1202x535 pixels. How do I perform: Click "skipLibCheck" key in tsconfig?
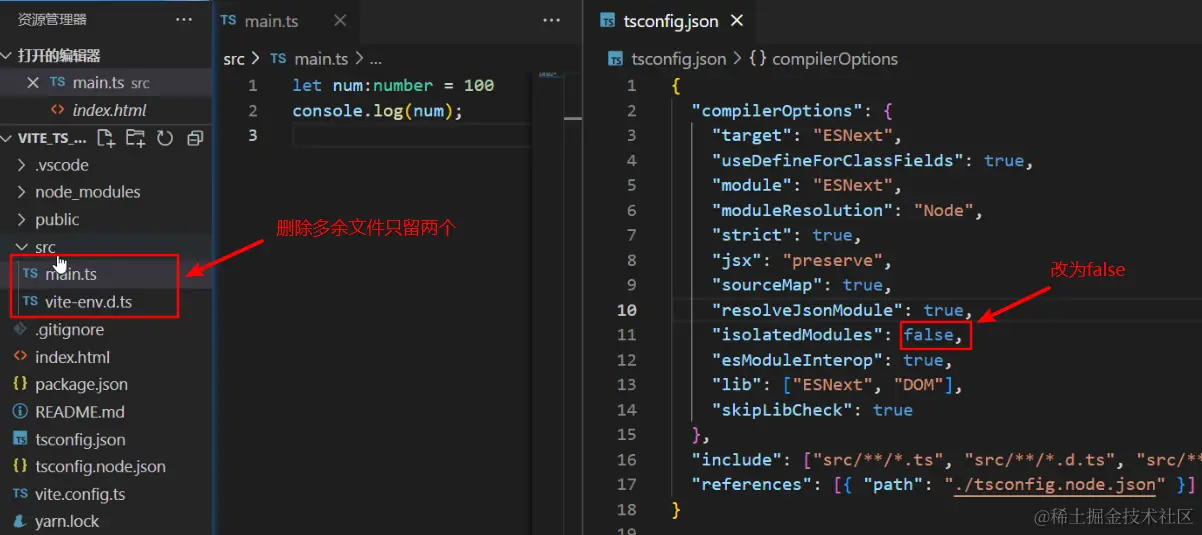[783, 410]
